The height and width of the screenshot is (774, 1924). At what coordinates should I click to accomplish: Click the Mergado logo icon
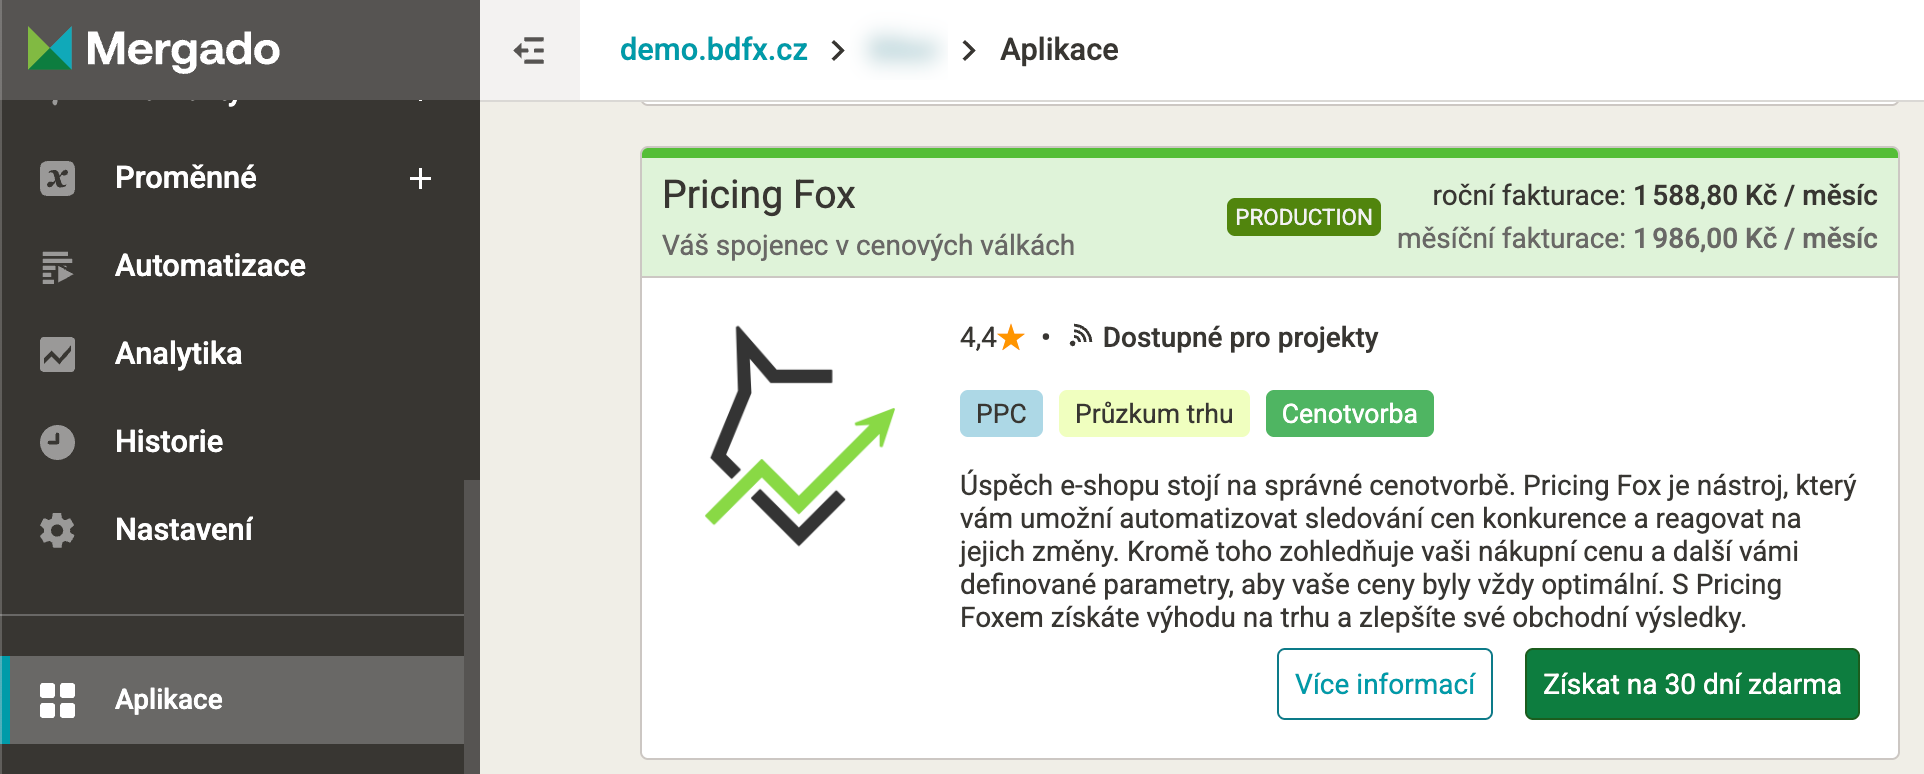click(x=50, y=49)
